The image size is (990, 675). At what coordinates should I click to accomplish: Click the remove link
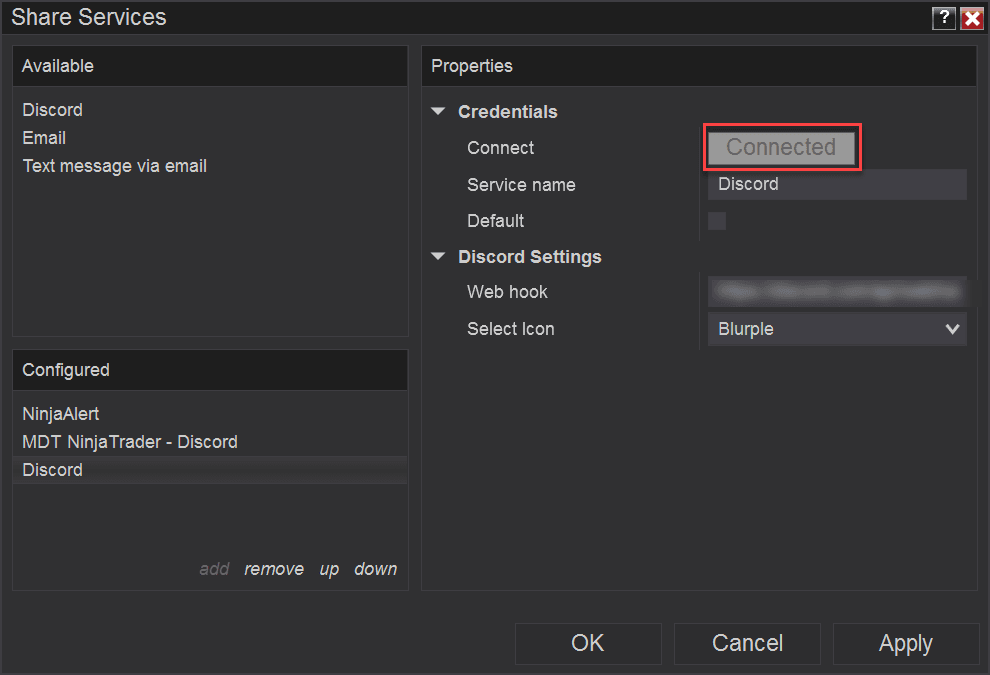click(x=274, y=569)
